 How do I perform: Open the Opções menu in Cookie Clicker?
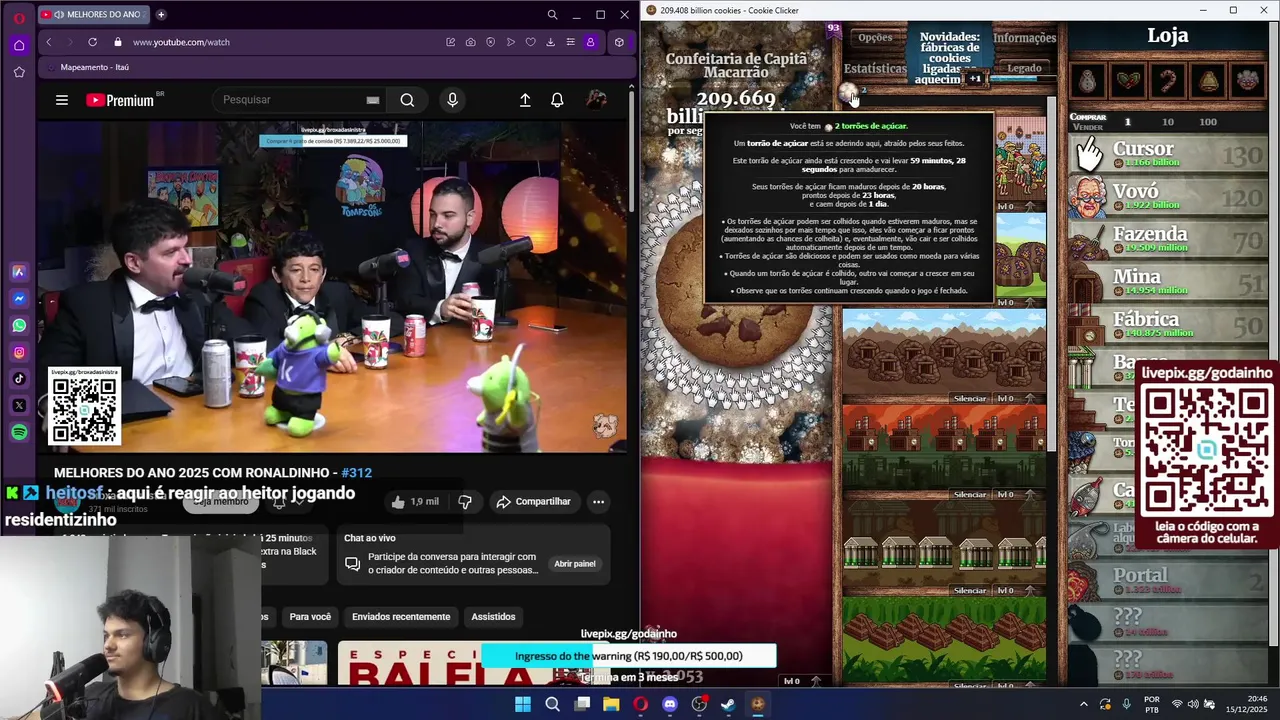[875, 38]
